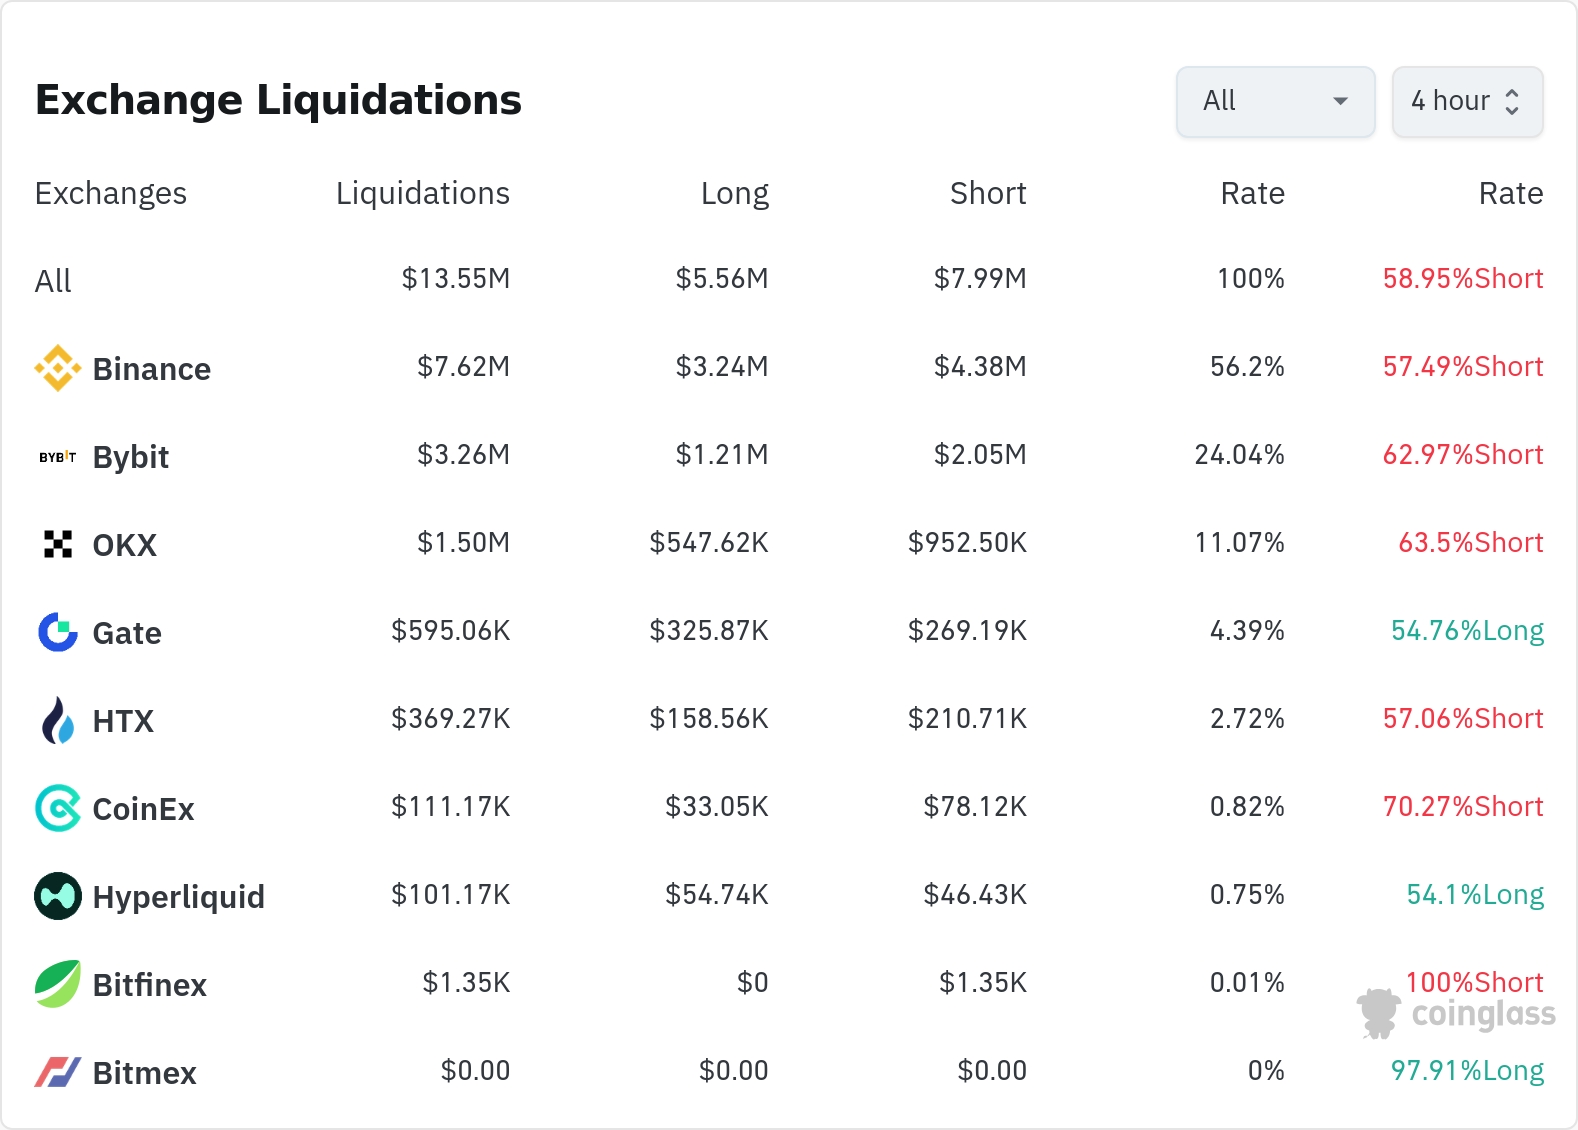
Task: Open the All filter dropdown
Action: coord(1275,101)
